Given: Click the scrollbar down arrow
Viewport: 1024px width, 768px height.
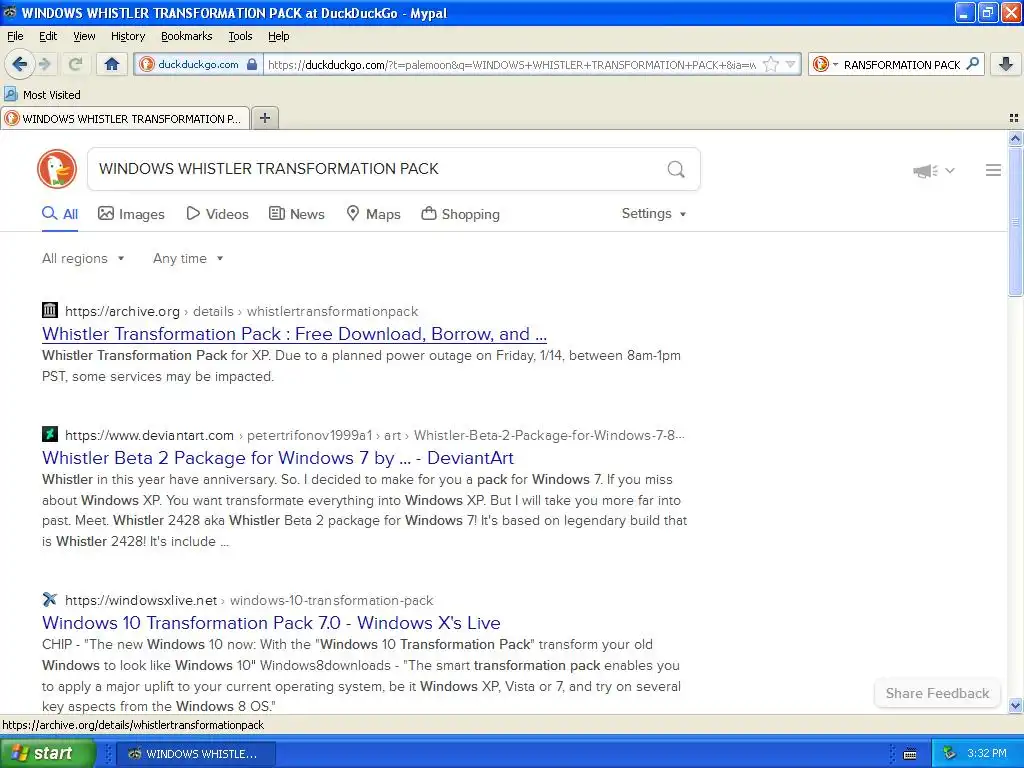Looking at the screenshot, I should click(x=1016, y=705).
